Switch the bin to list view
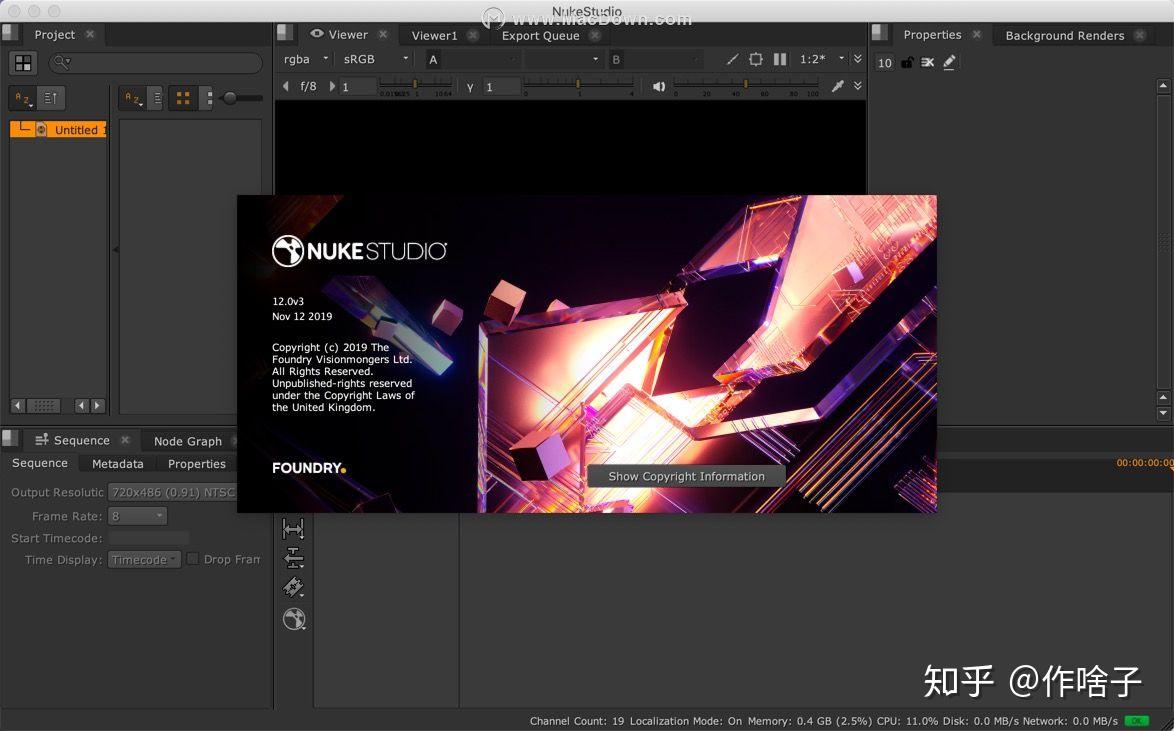The height and width of the screenshot is (731, 1174). tap(156, 98)
